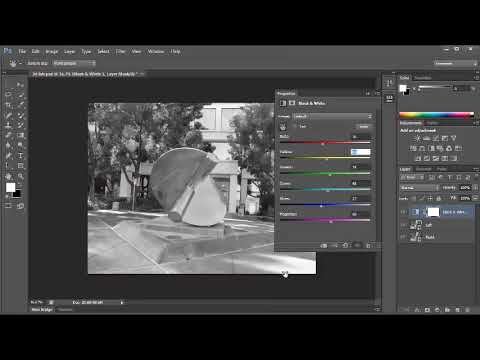This screenshot has height=360, width=480.
Task: Filter layers by adjustment layers
Action: [440, 178]
